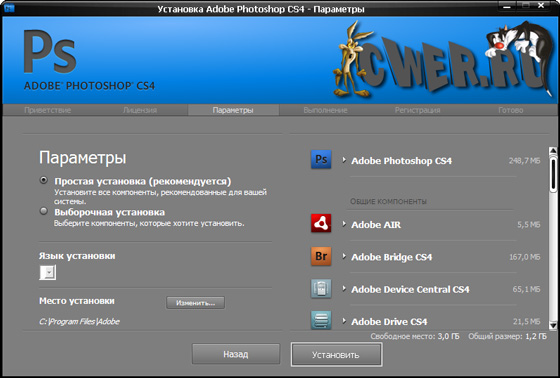Click the component list scroll up arrow

click(553, 150)
